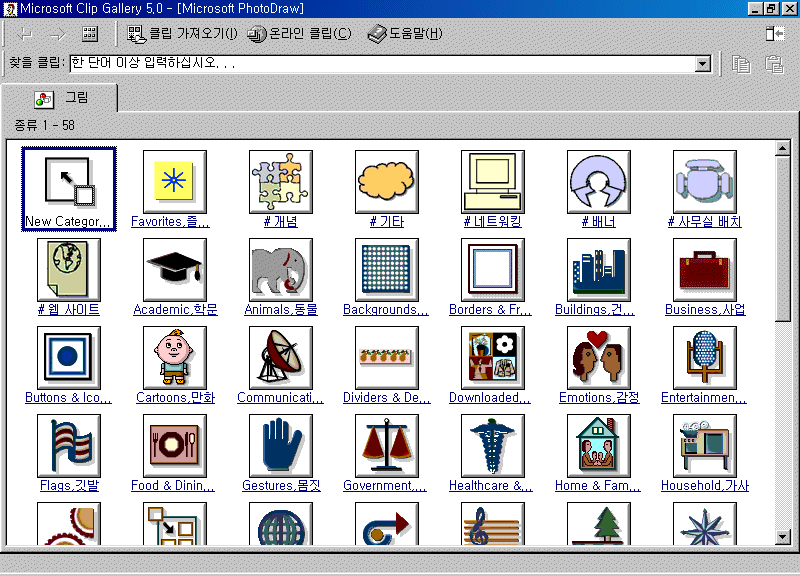Viewport: 800px width, 576px height.
Task: Open the frame Borders & Frames icon
Action: [x=493, y=270]
